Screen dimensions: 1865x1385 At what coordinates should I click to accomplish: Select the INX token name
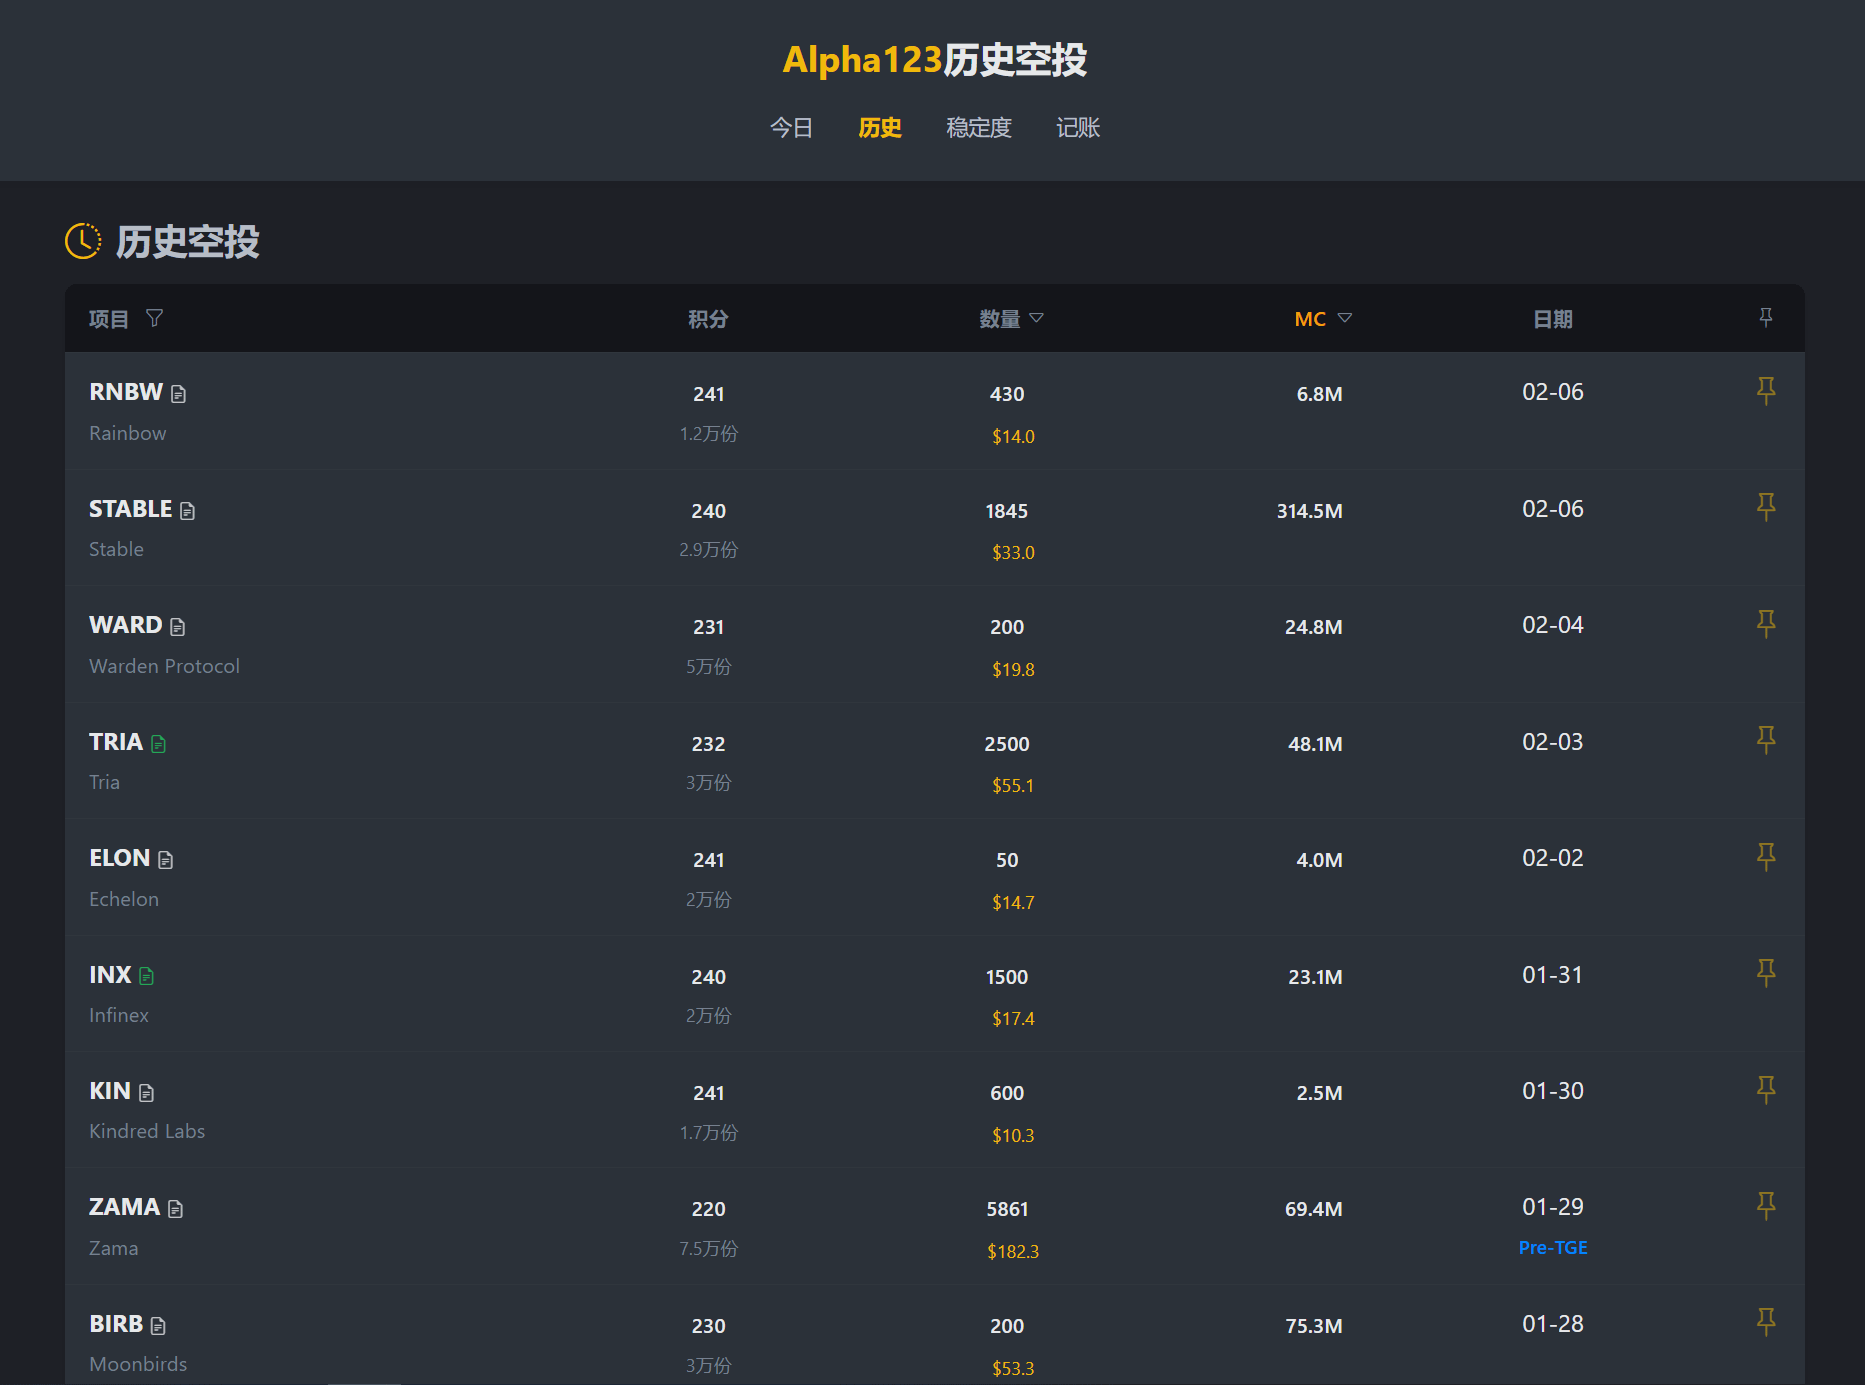pyautogui.click(x=110, y=975)
